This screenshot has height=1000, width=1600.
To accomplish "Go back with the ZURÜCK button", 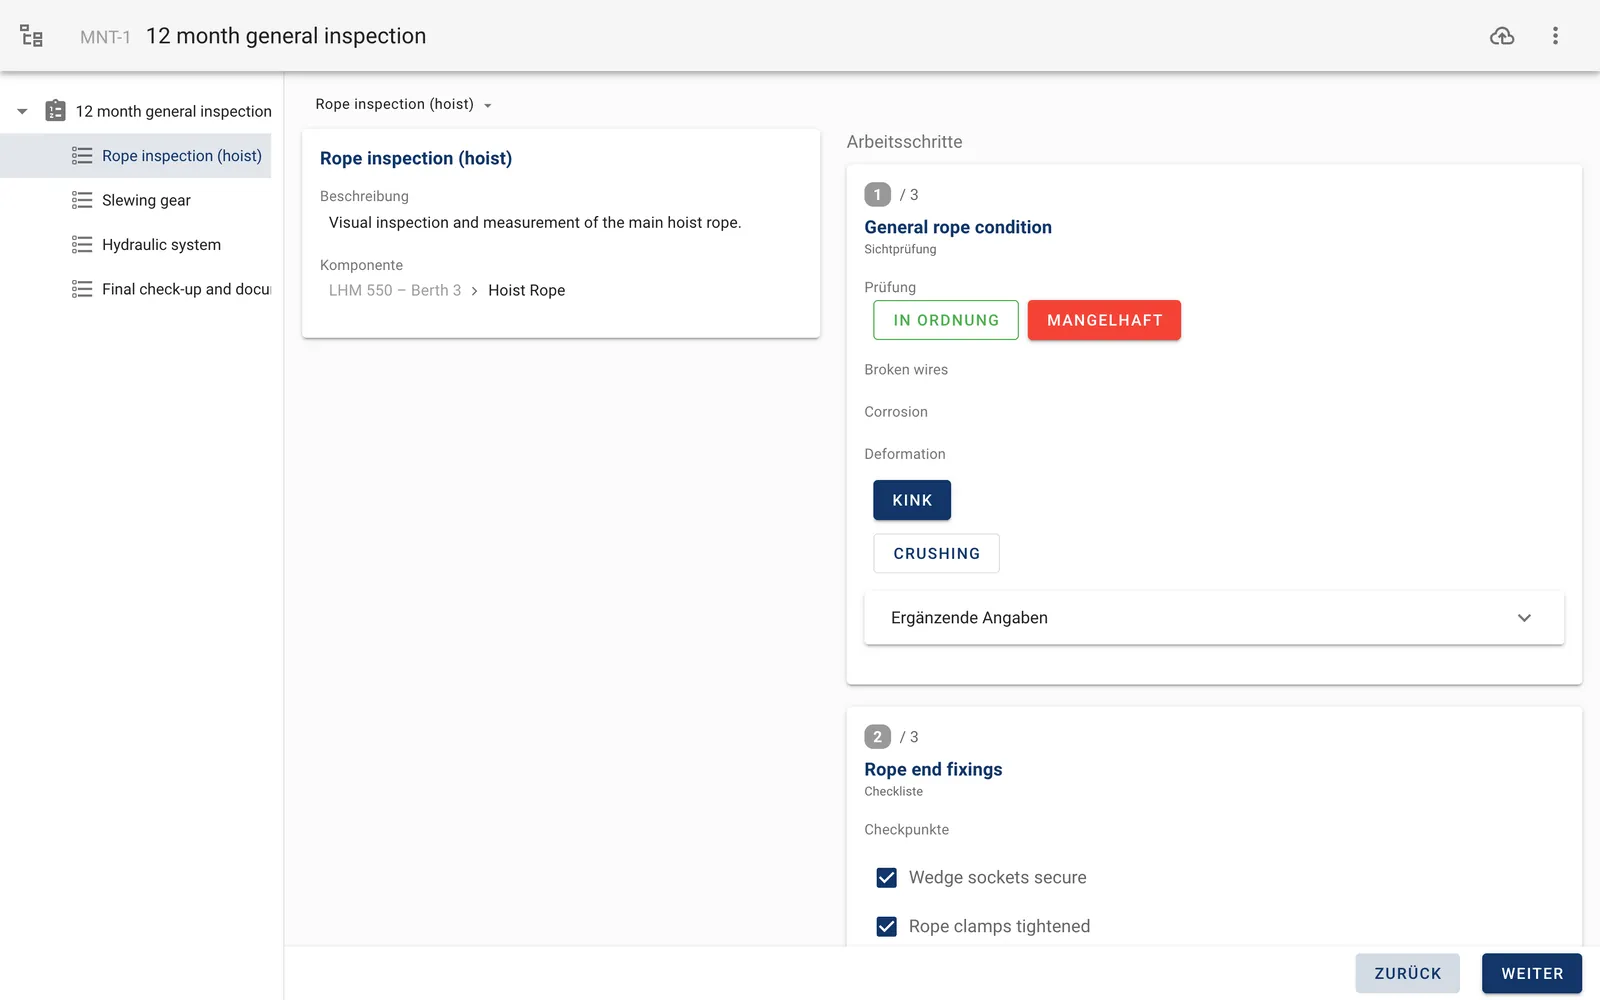I will [x=1408, y=973].
